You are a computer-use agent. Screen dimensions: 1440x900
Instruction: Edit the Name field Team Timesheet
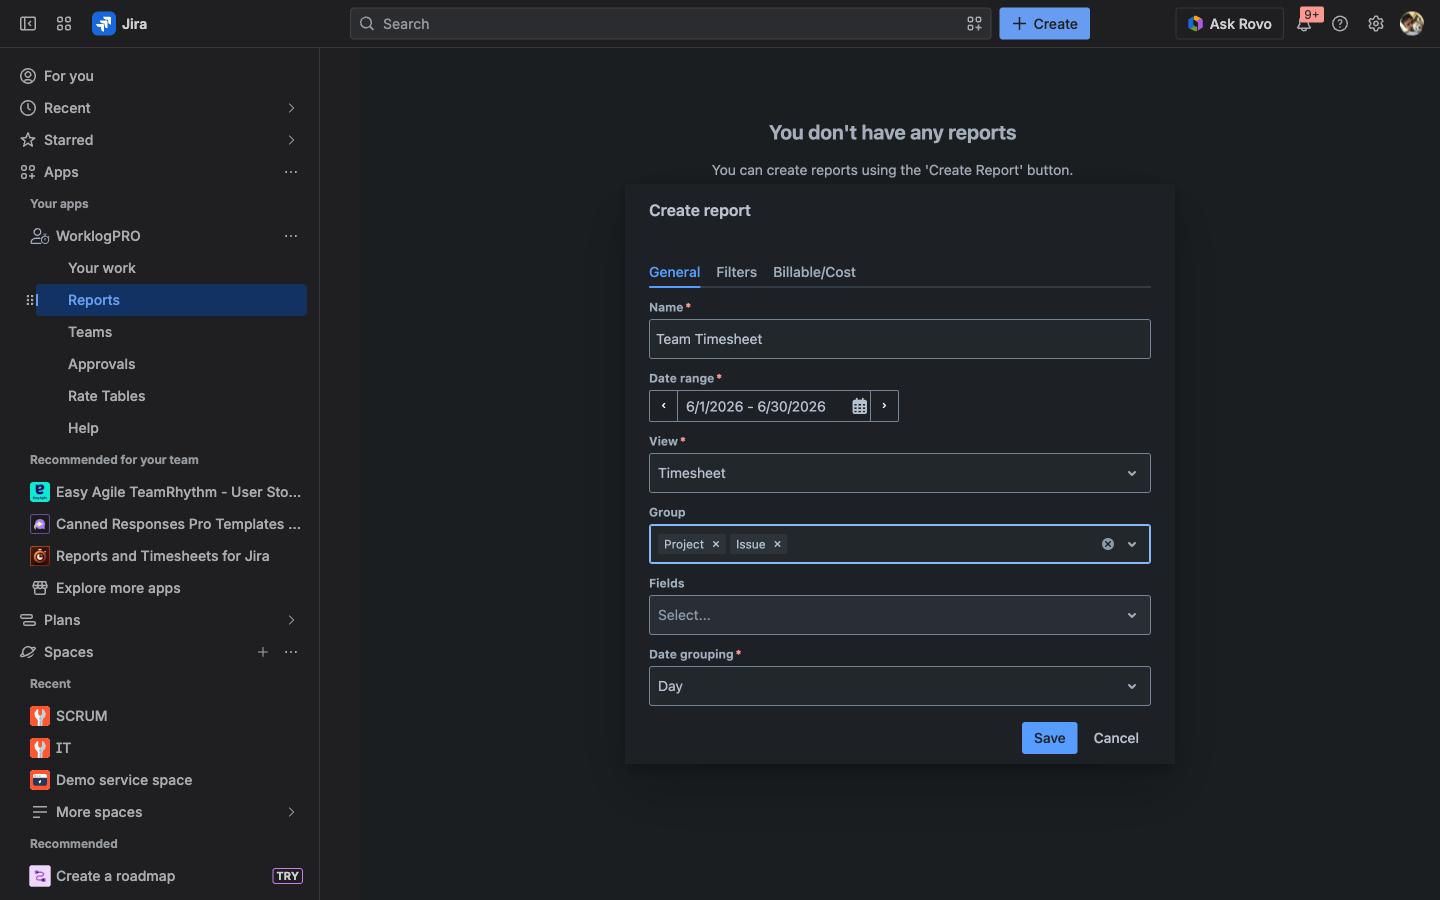900,339
